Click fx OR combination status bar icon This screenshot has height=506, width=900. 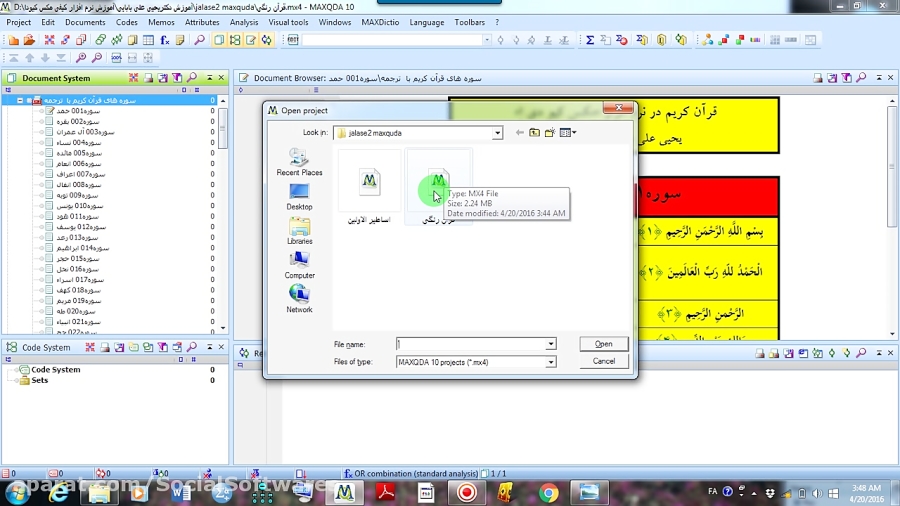pos(348,473)
